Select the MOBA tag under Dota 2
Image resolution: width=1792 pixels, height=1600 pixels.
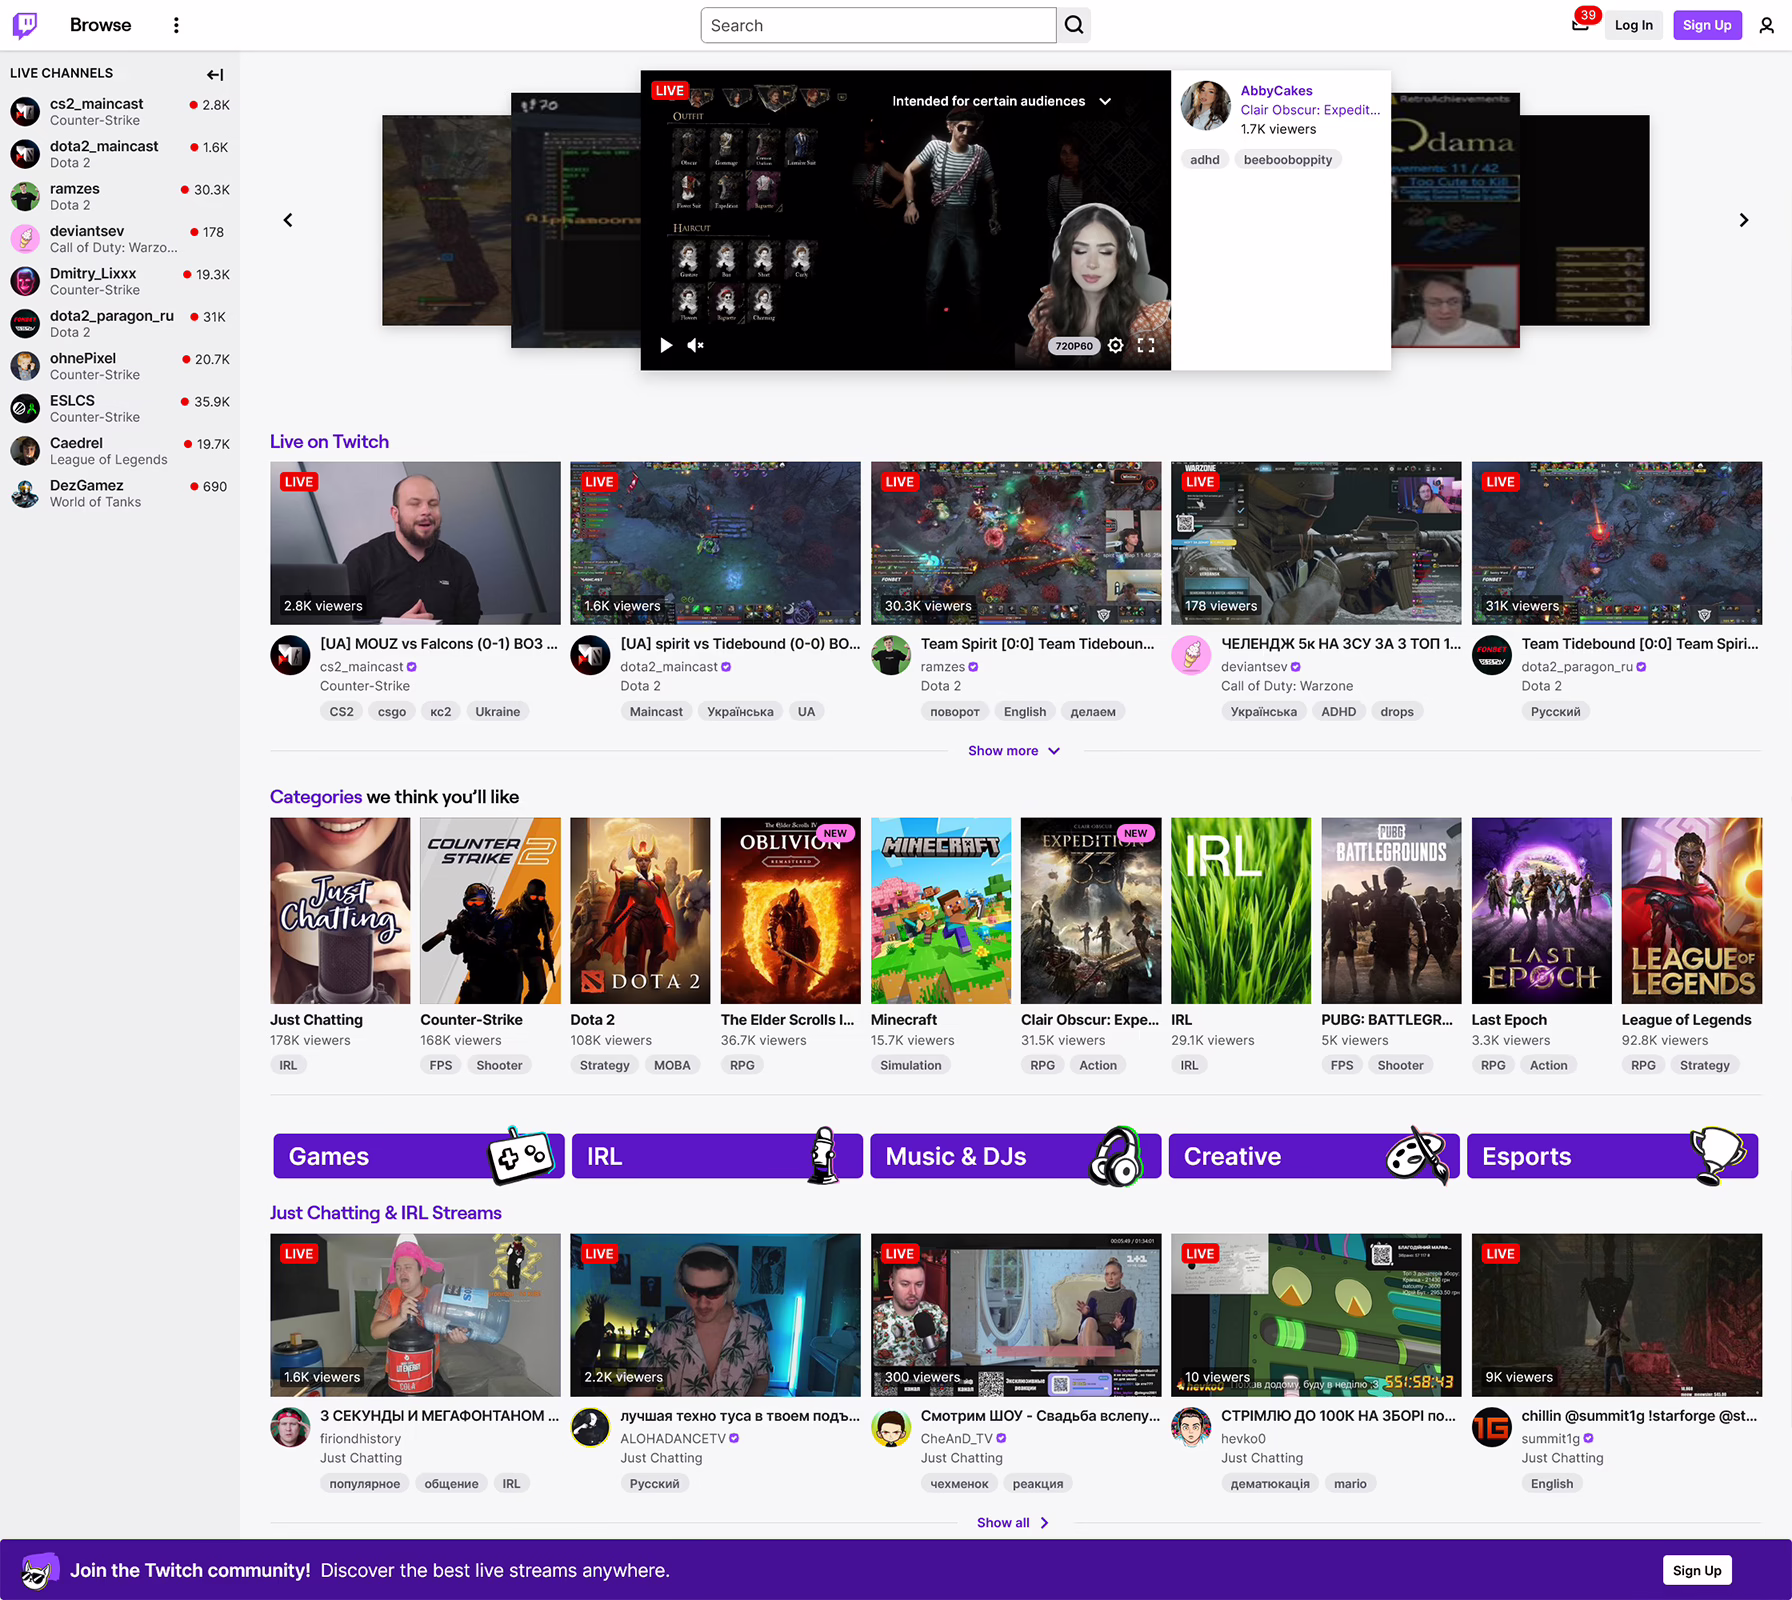(x=672, y=1066)
